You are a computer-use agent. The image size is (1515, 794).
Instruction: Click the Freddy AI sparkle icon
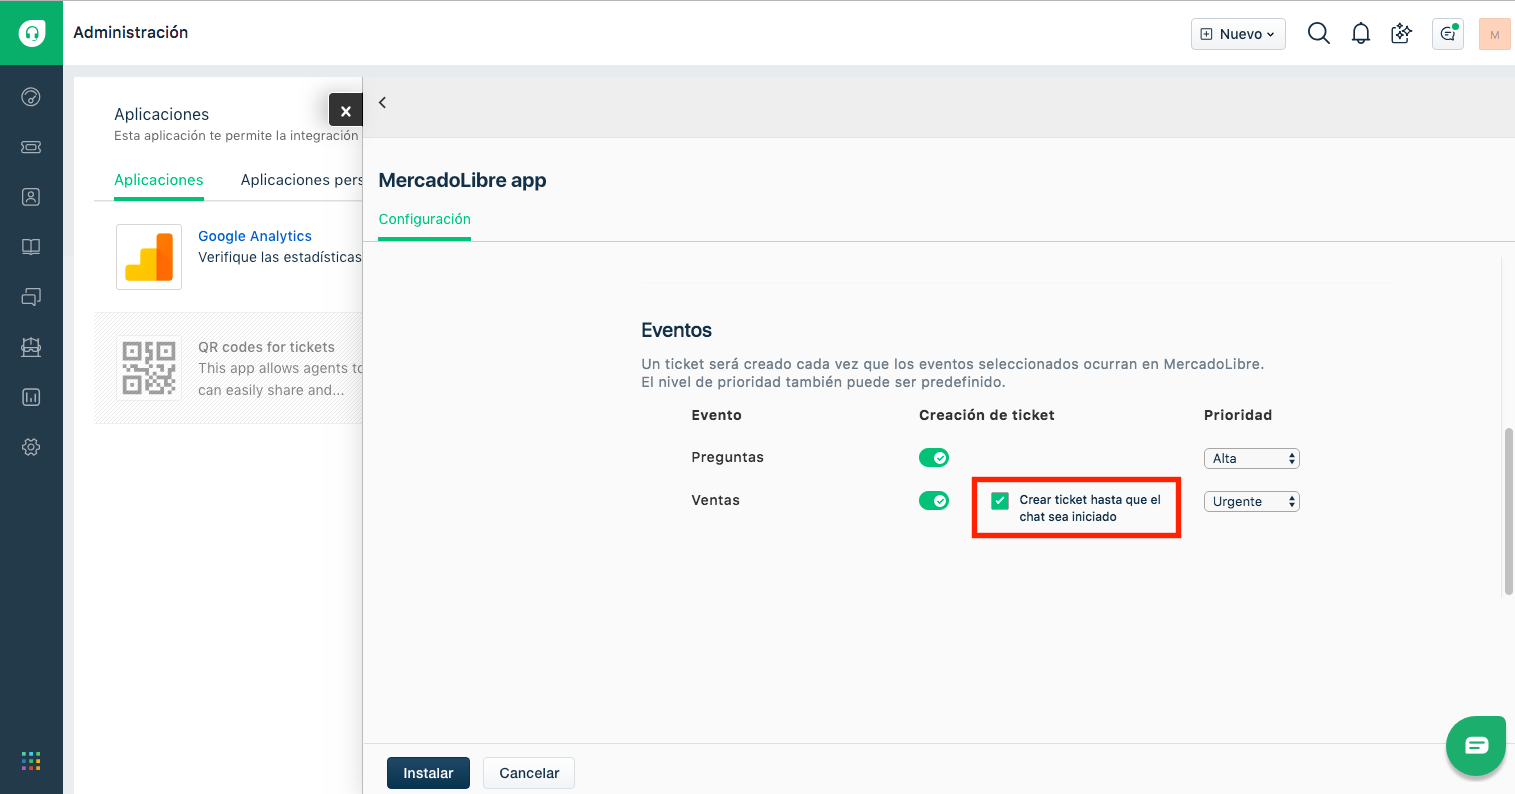(x=1402, y=34)
